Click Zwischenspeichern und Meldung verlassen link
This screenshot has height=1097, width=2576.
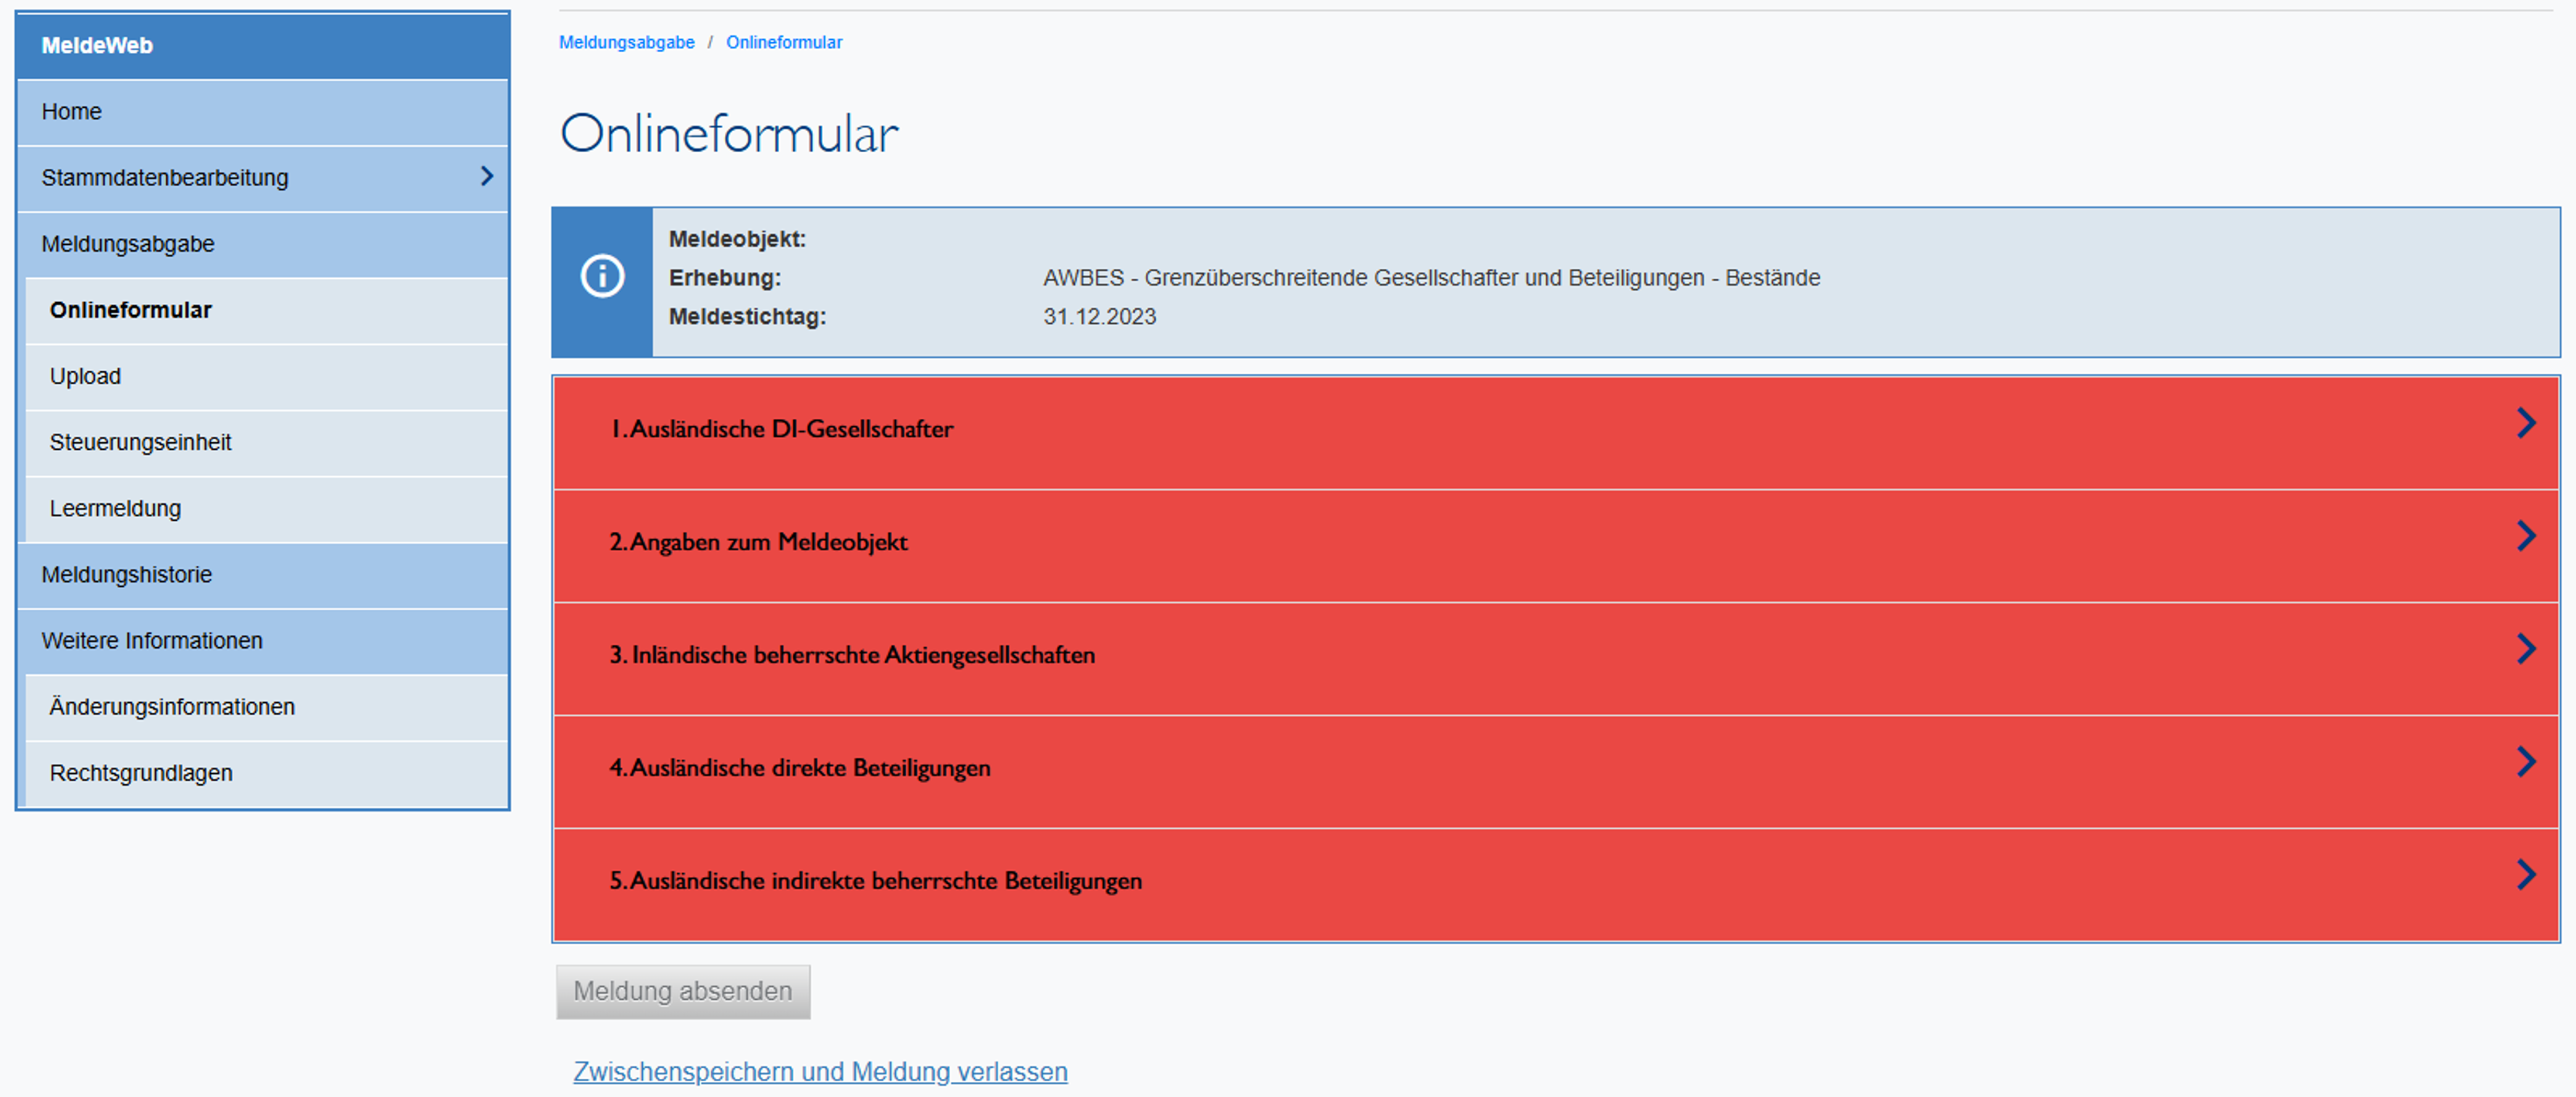(x=819, y=1071)
